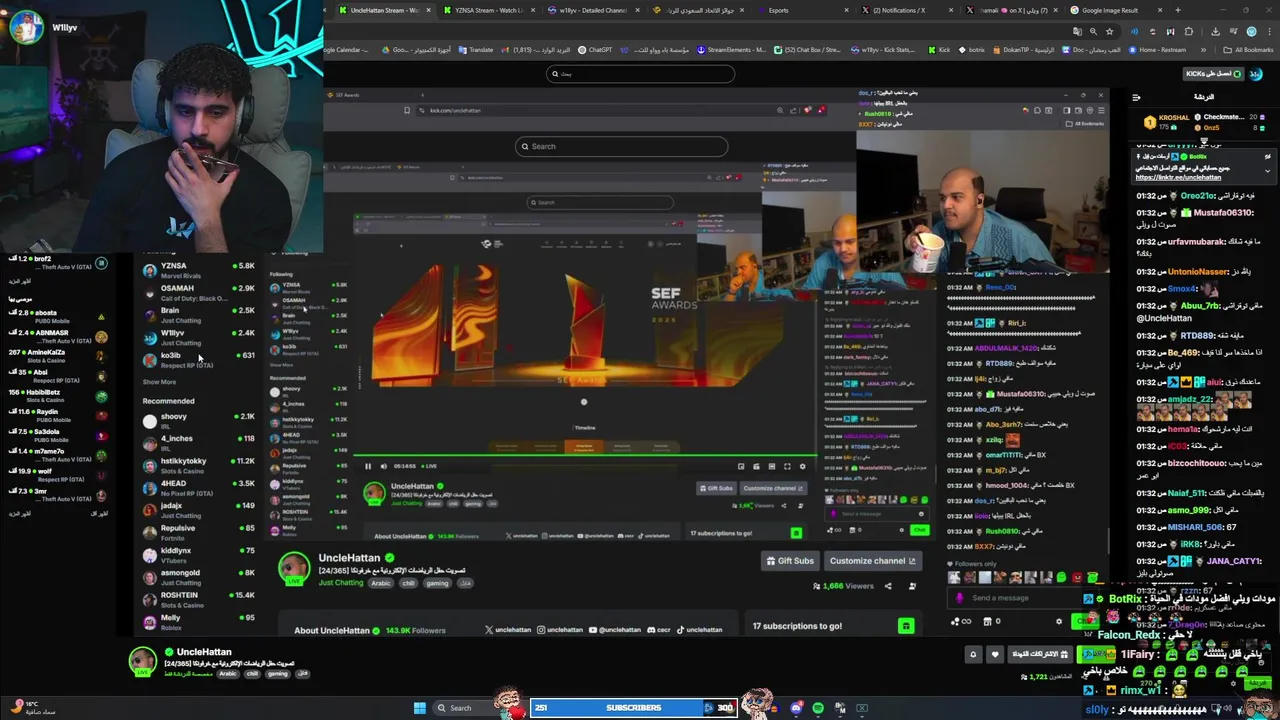This screenshot has height=720, width=1280.
Task: Click green get KICKs button at top
Action: coord(1215,73)
